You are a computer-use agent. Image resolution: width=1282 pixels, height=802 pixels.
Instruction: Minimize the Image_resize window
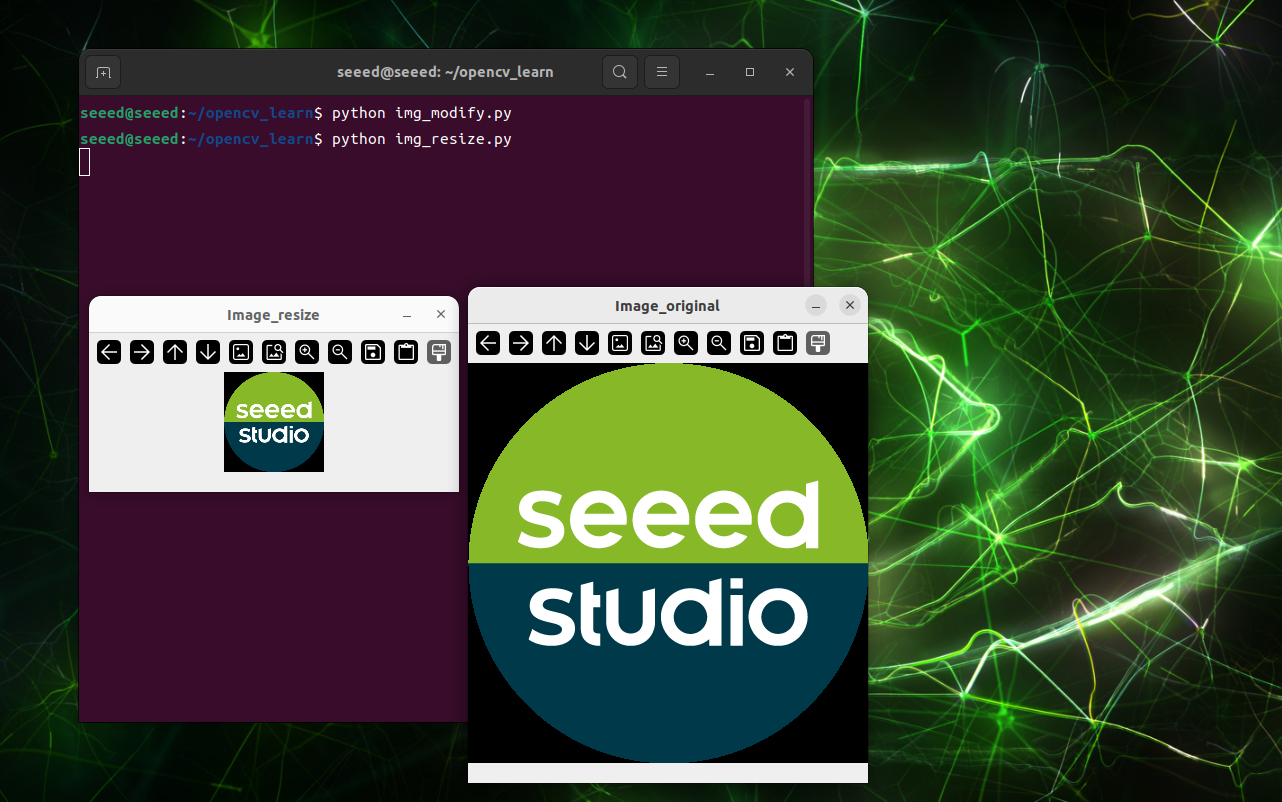[407, 315]
